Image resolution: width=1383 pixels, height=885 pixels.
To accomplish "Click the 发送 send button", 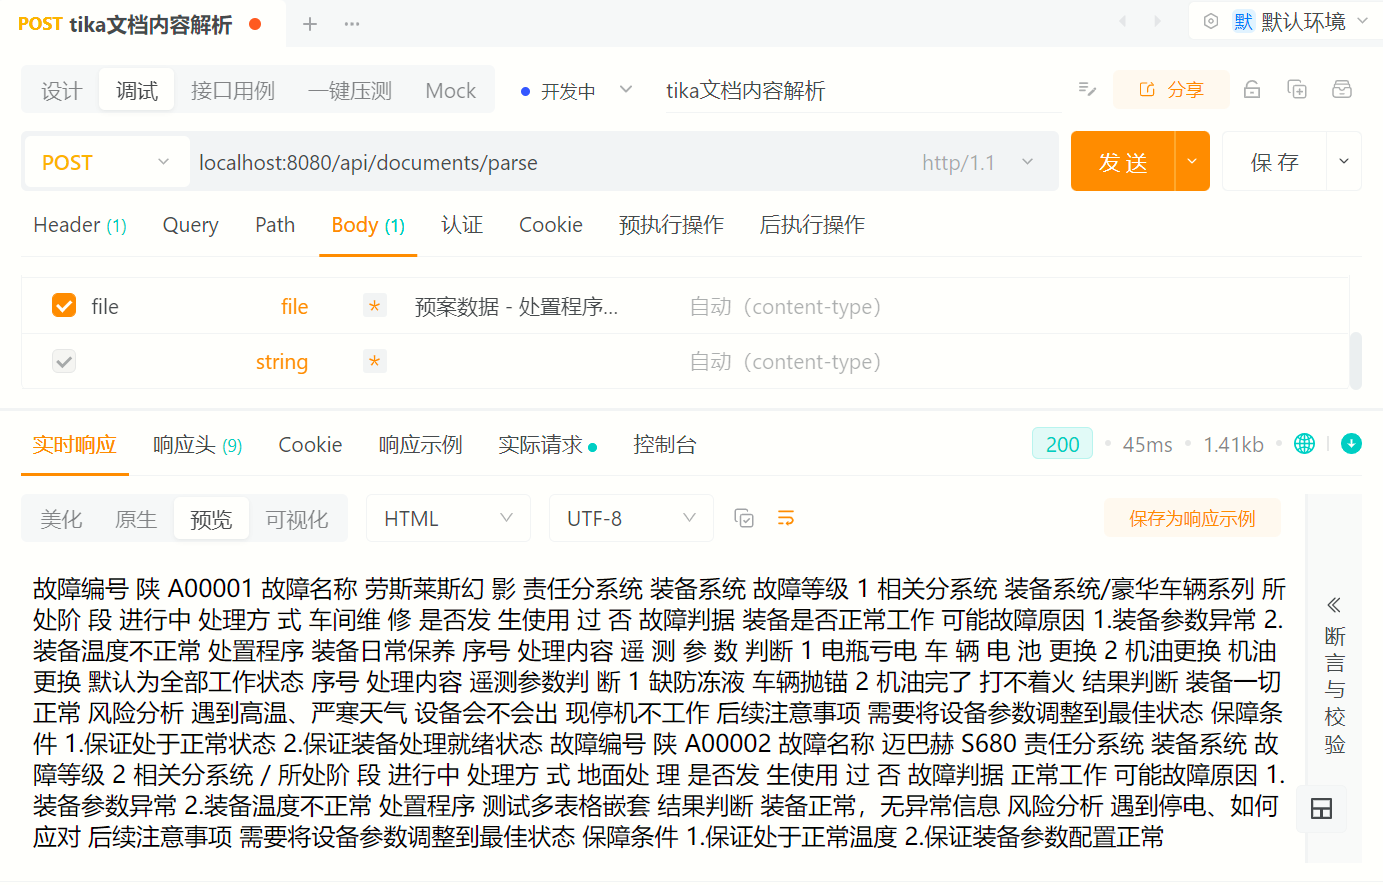I will (1122, 162).
